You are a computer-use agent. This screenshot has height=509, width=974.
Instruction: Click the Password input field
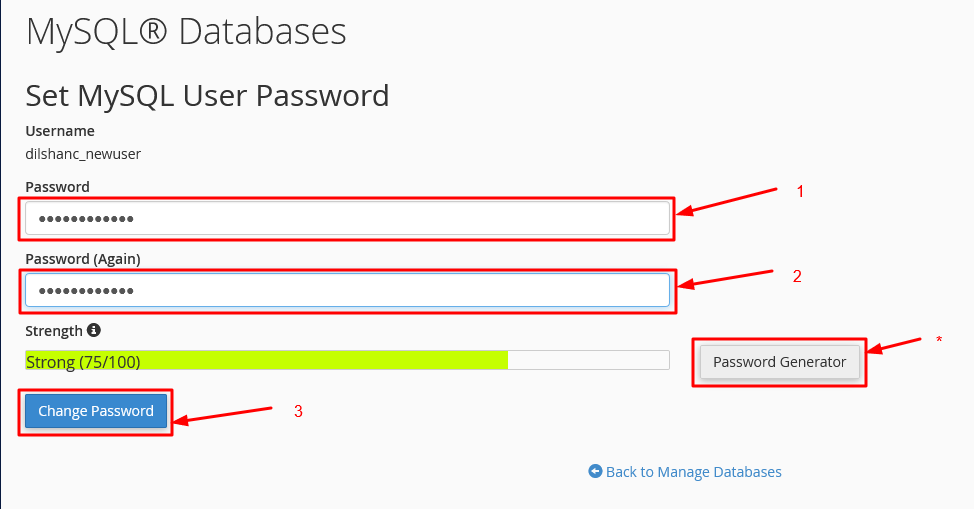[x=347, y=219]
